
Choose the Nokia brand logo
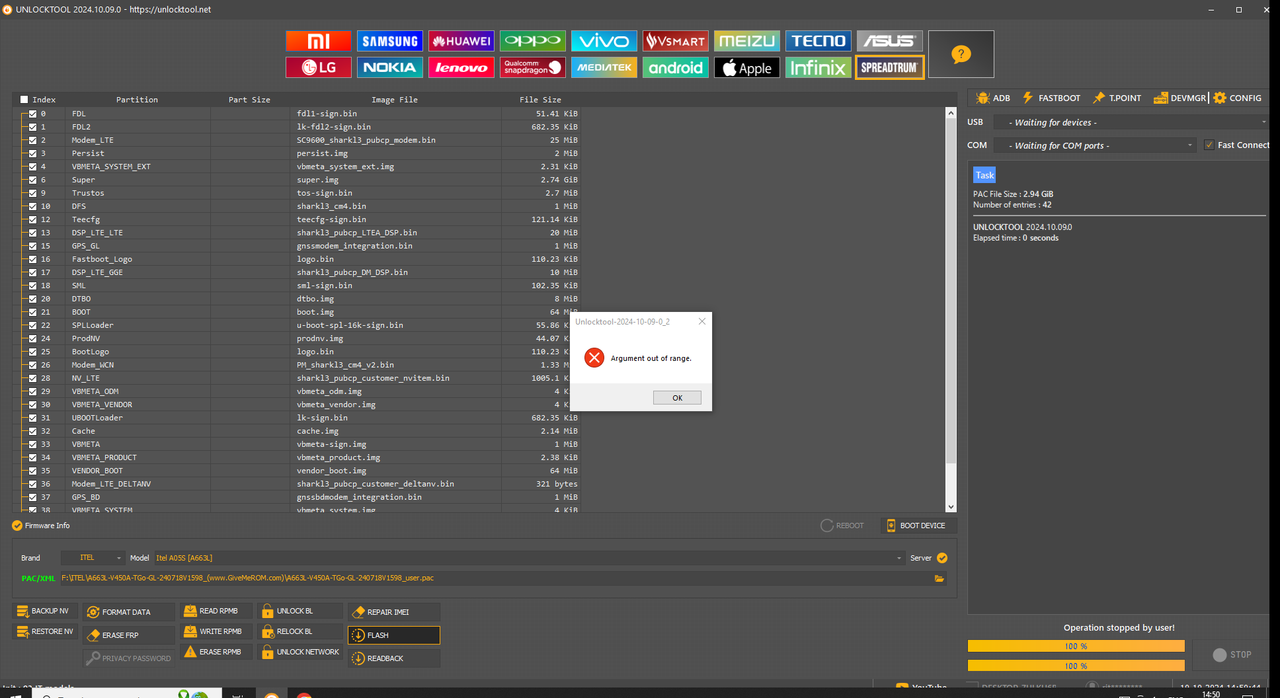pyautogui.click(x=390, y=68)
